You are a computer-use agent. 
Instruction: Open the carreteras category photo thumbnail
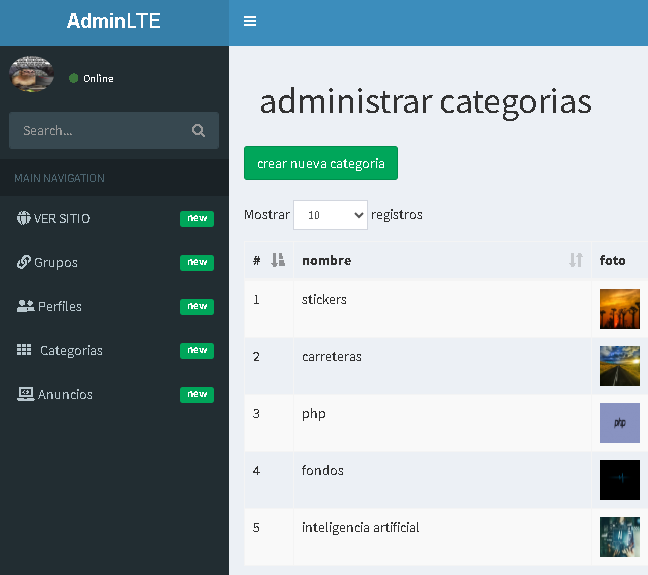[619, 366]
